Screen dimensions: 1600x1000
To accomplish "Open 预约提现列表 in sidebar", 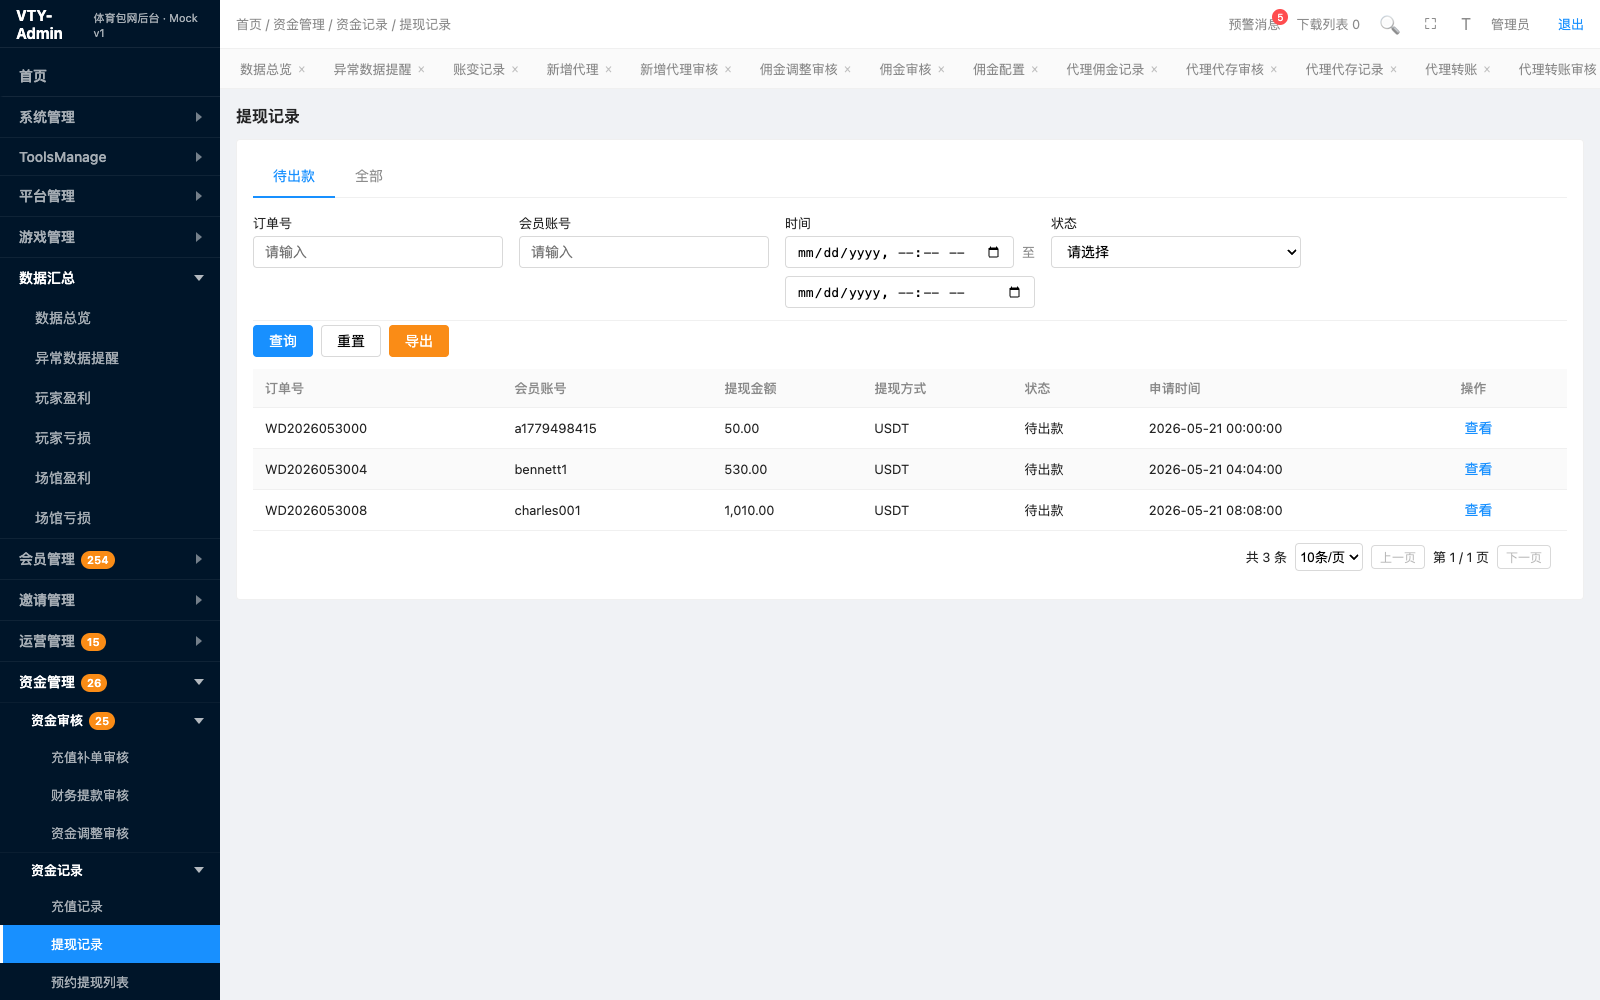I will click(x=110, y=982).
